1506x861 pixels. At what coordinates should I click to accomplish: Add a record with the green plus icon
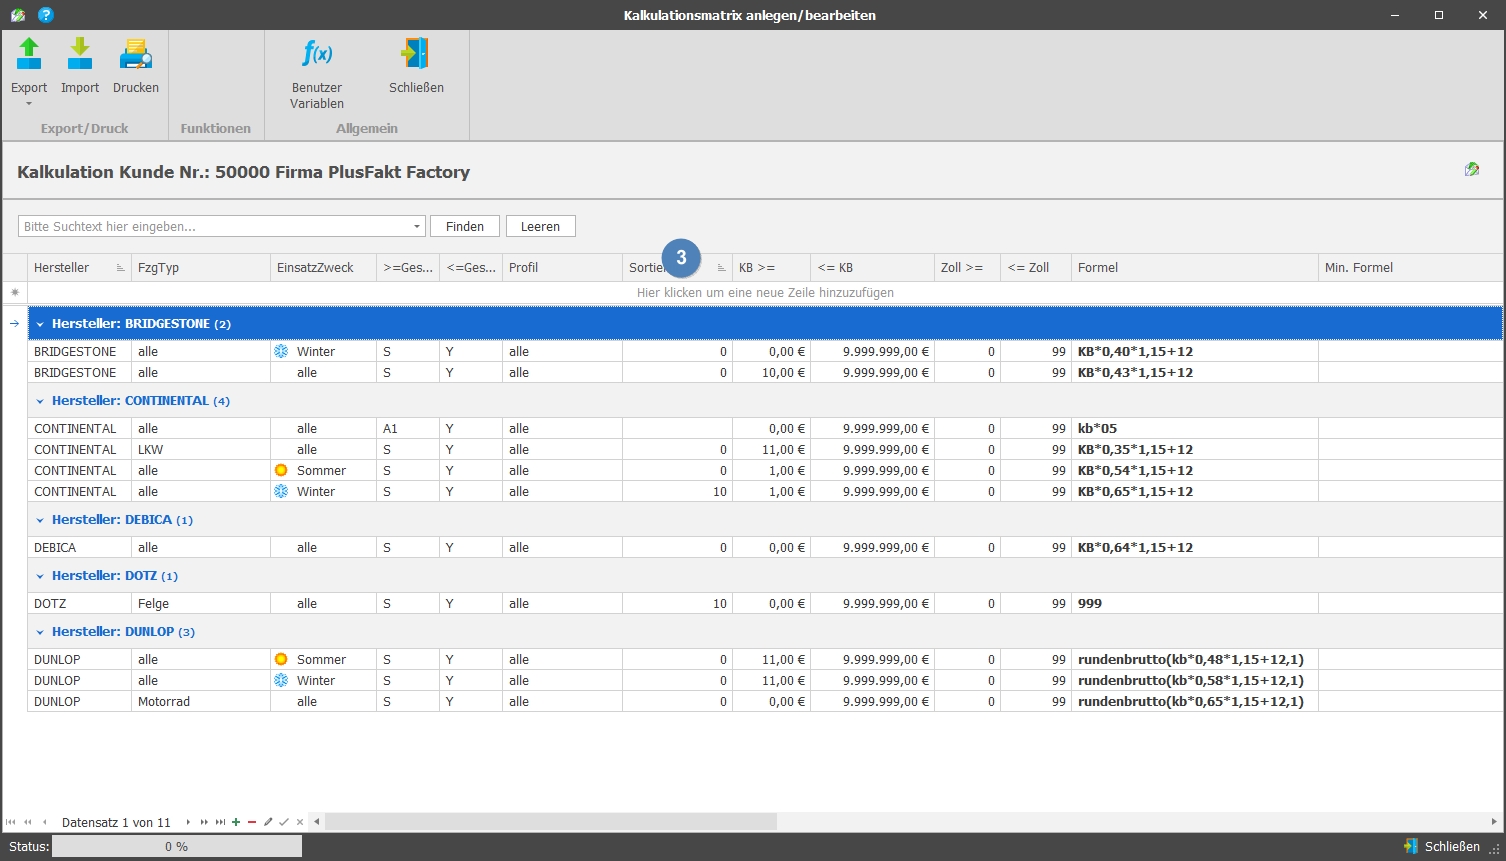coord(236,822)
